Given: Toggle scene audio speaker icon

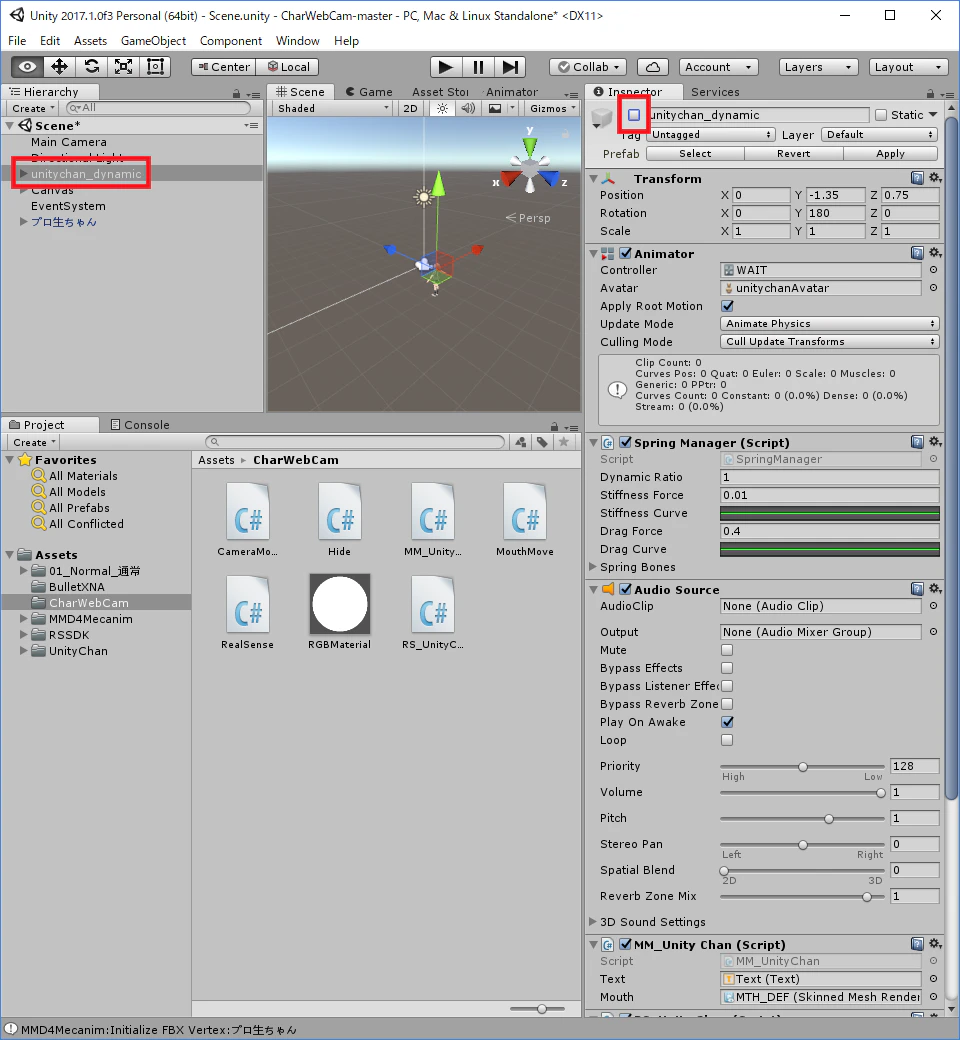Looking at the screenshot, I should 468,108.
